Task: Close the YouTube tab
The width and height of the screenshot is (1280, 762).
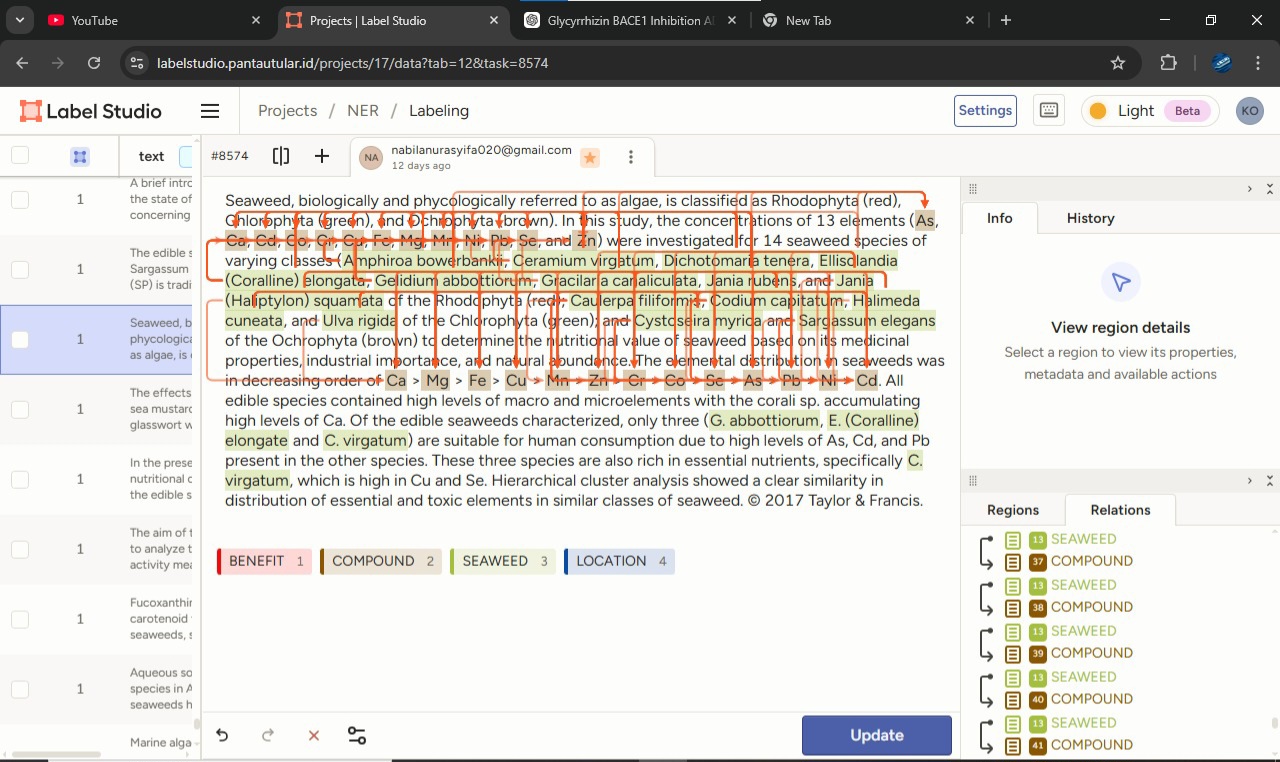Action: [x=256, y=20]
